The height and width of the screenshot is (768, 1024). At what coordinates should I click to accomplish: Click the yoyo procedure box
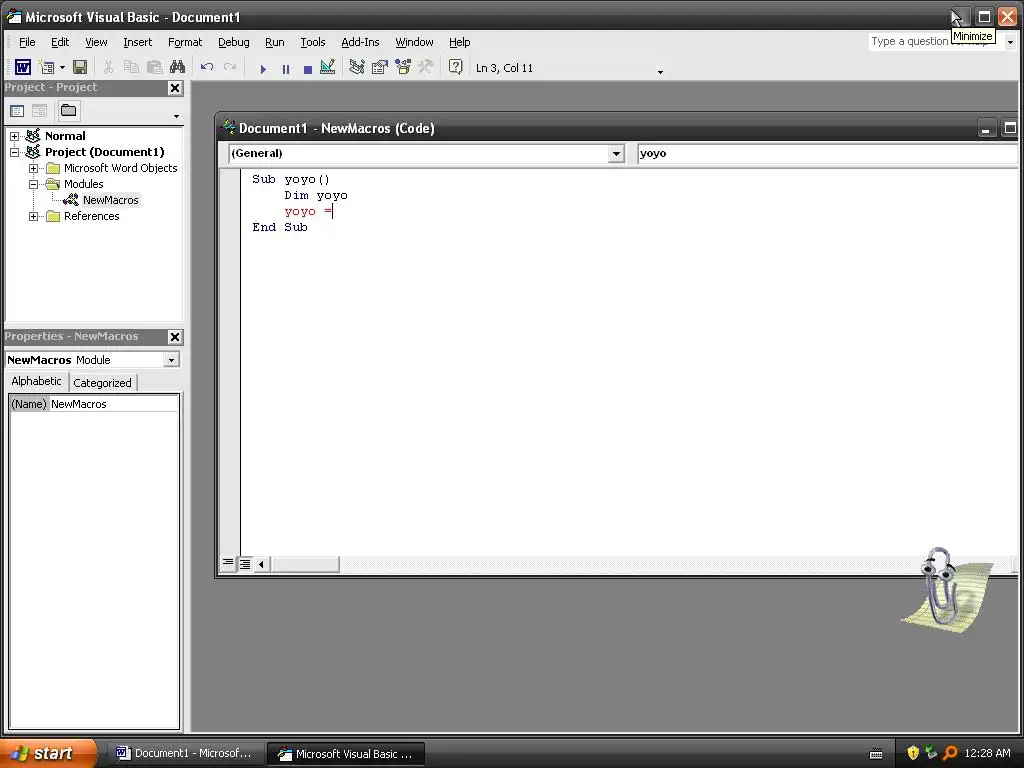point(827,153)
